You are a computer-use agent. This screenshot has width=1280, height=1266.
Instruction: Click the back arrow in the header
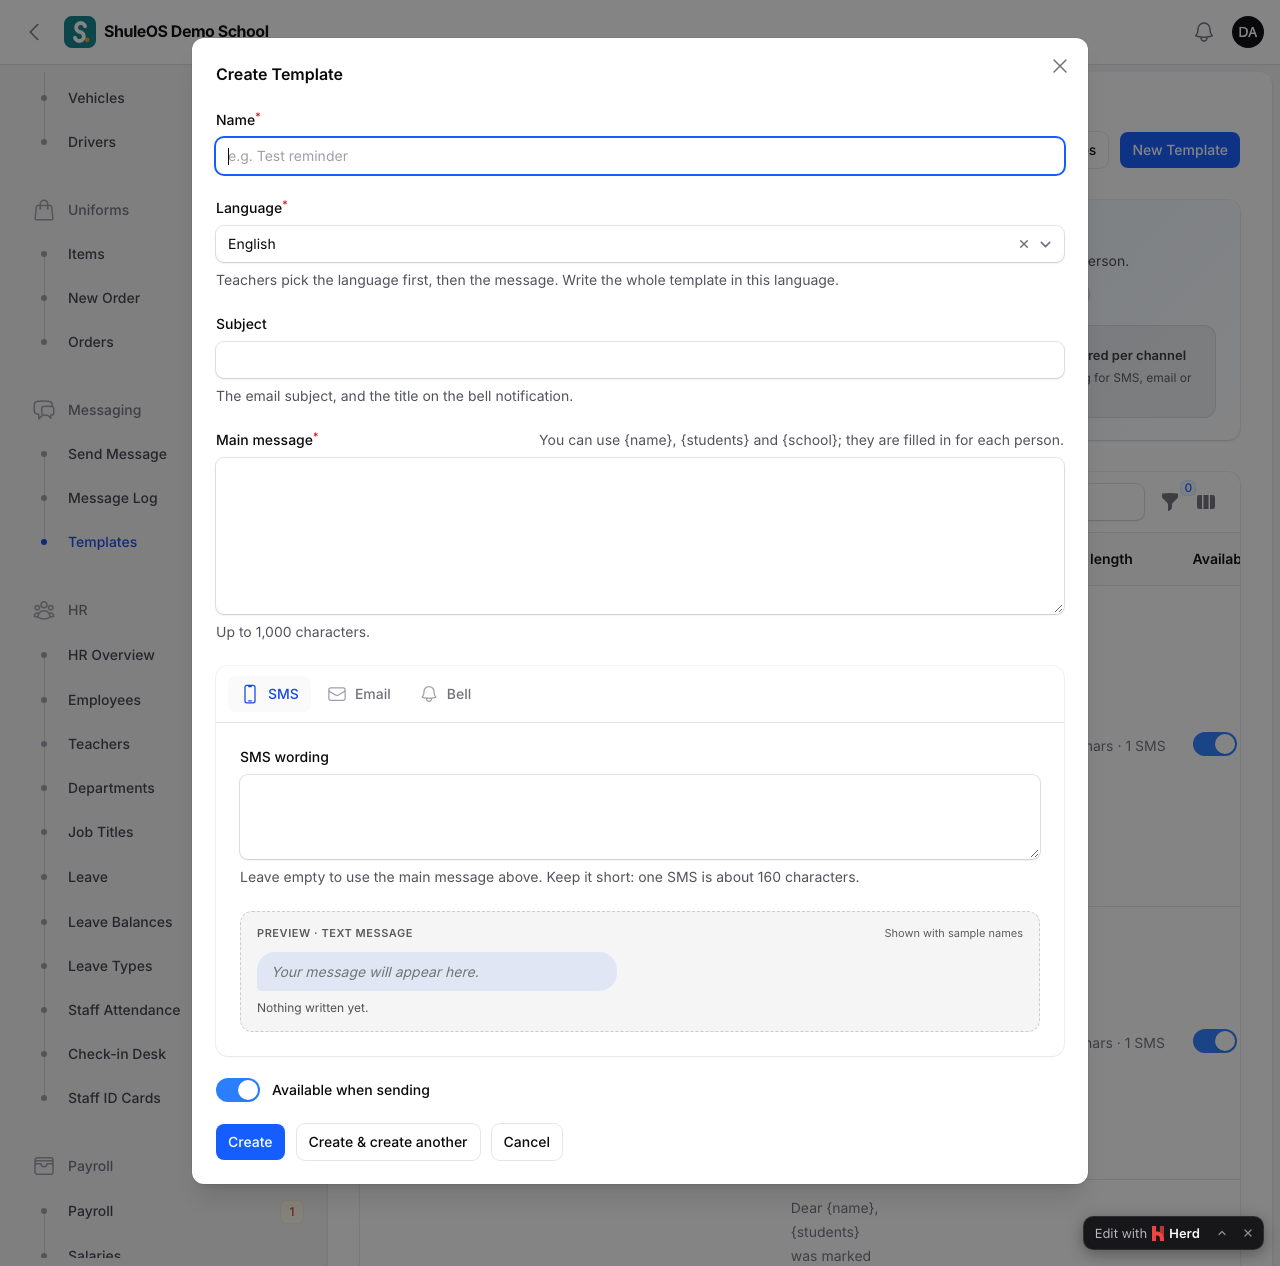tap(35, 32)
